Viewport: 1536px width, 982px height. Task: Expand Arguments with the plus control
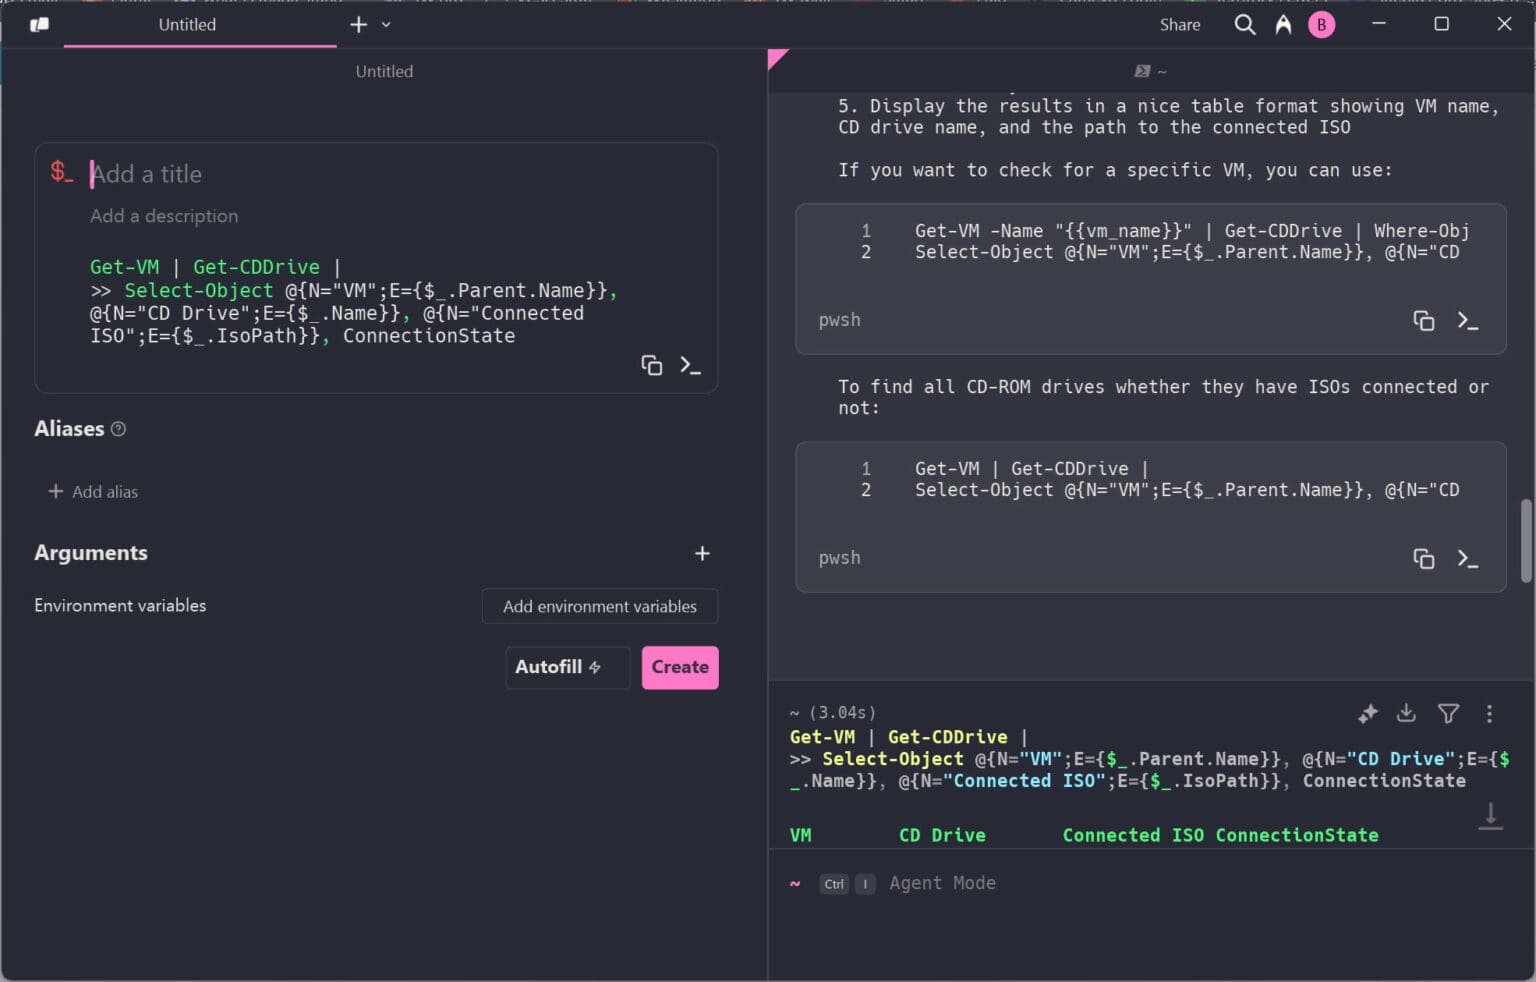coord(703,553)
